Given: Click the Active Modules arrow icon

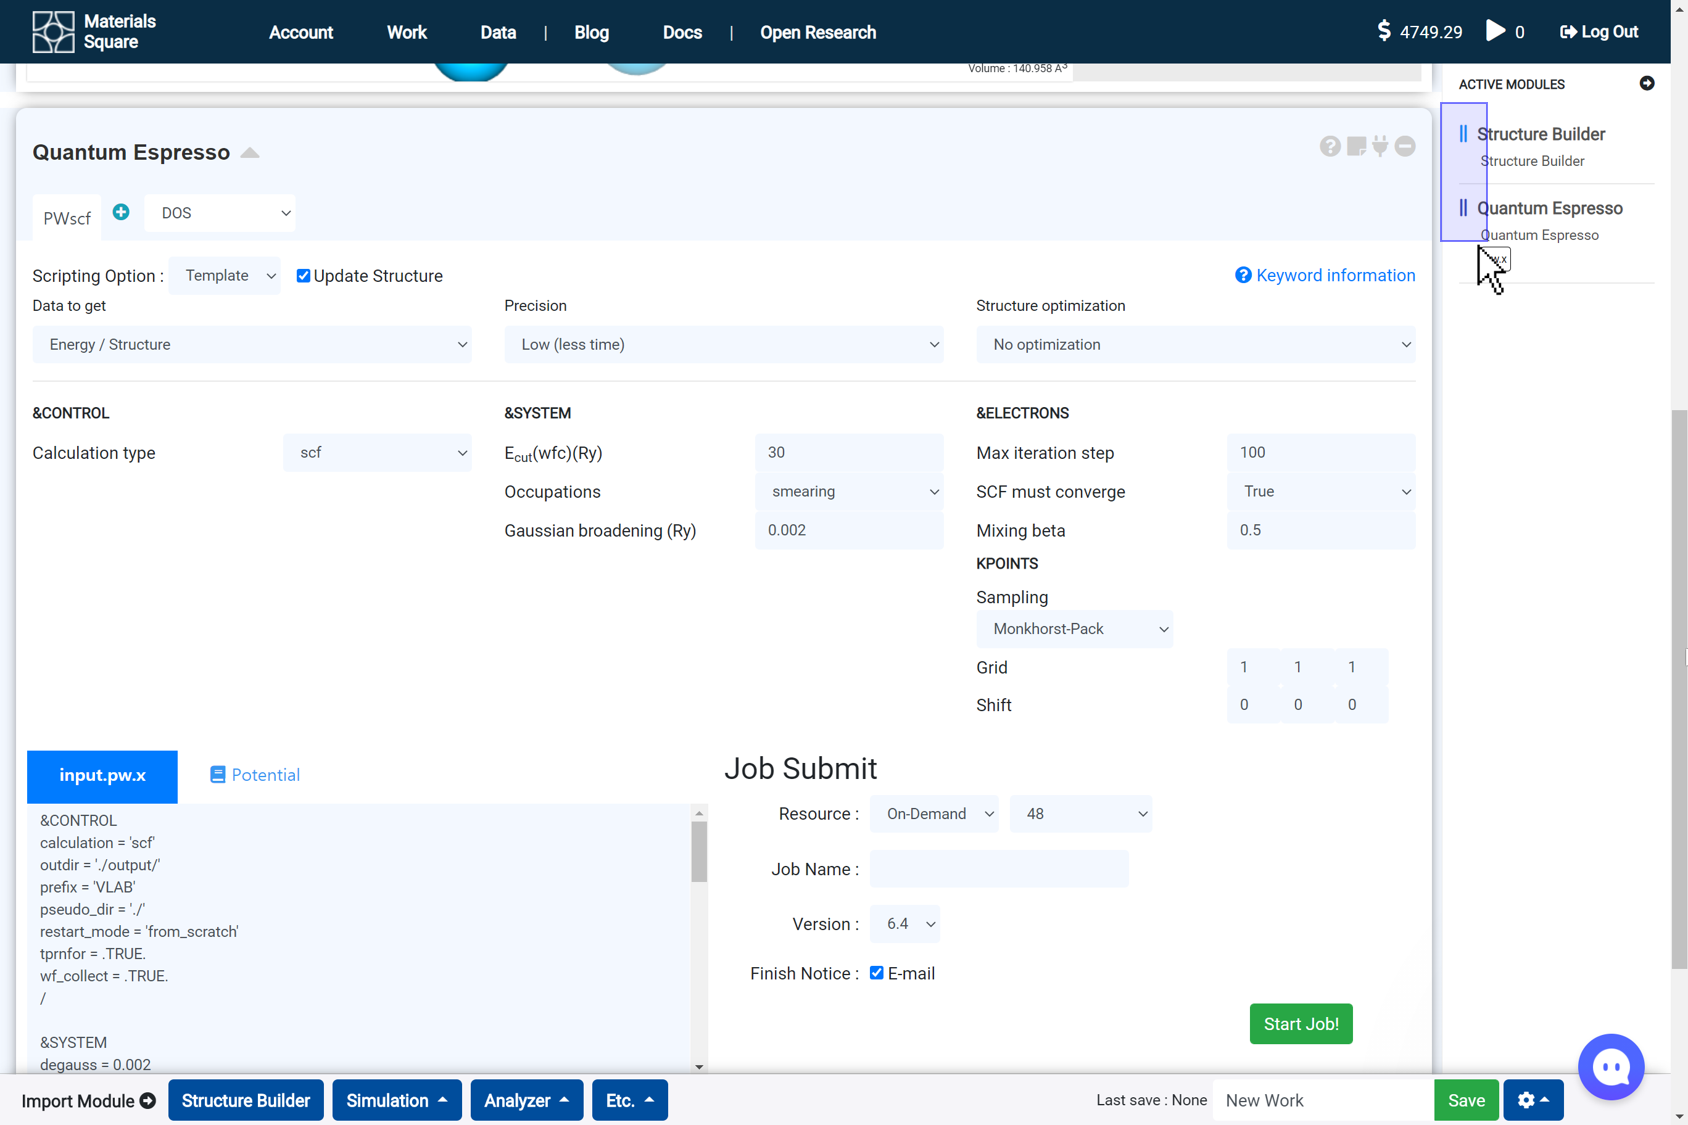Looking at the screenshot, I should point(1646,84).
